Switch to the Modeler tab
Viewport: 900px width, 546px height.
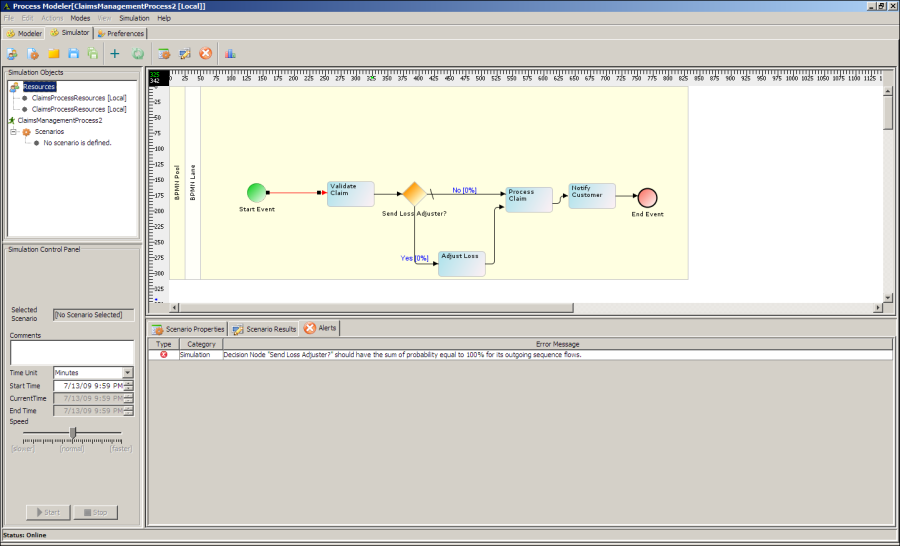(x=24, y=33)
